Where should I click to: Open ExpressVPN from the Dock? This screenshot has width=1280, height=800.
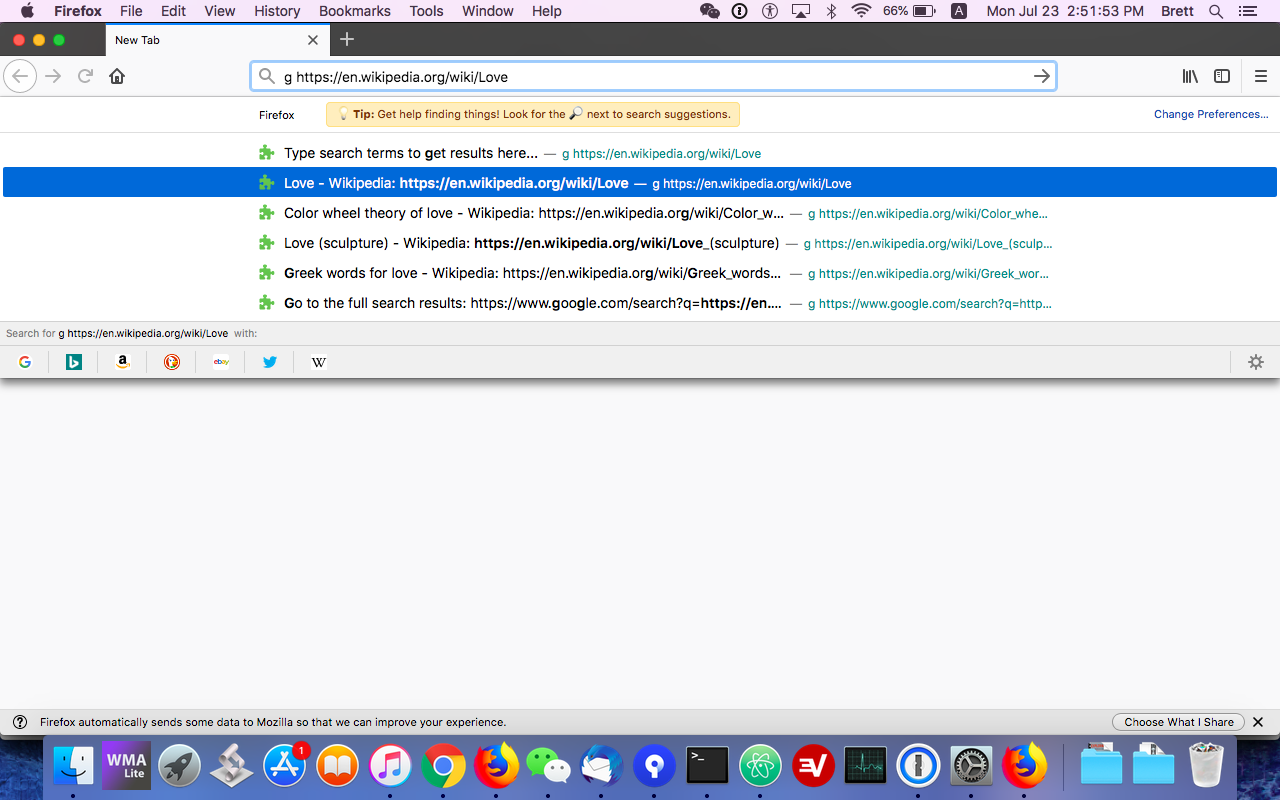pyautogui.click(x=813, y=767)
